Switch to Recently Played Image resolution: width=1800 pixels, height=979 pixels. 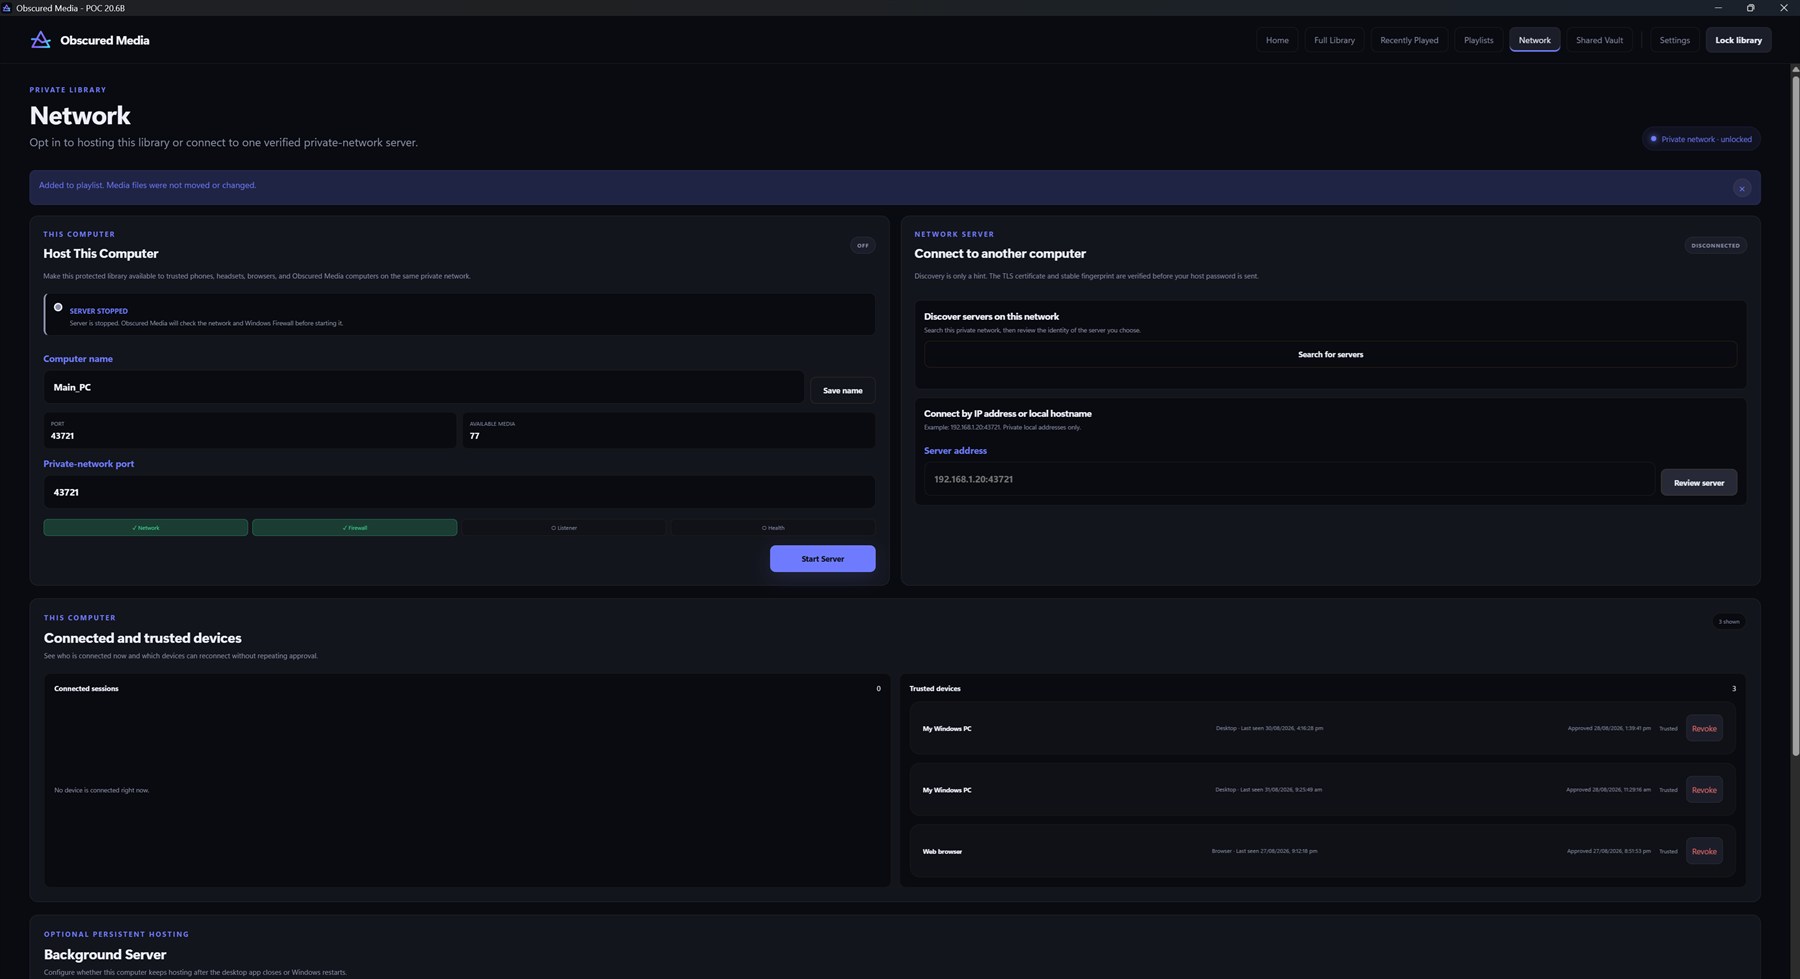[1409, 40]
